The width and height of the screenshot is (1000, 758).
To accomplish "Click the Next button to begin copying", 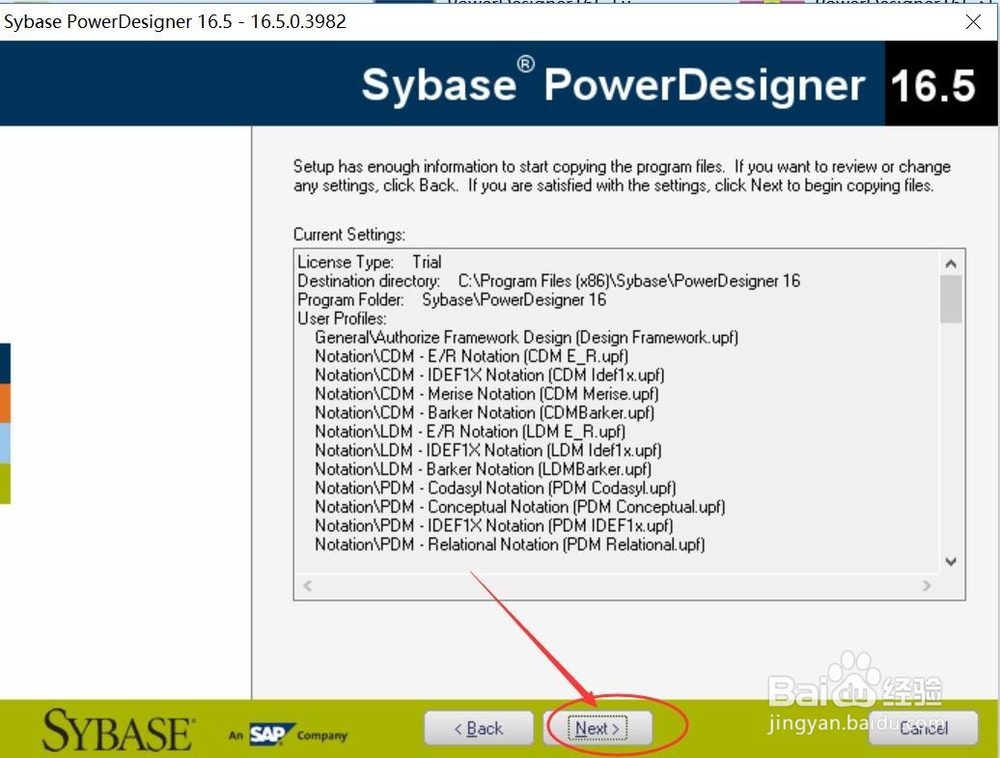I will point(598,728).
